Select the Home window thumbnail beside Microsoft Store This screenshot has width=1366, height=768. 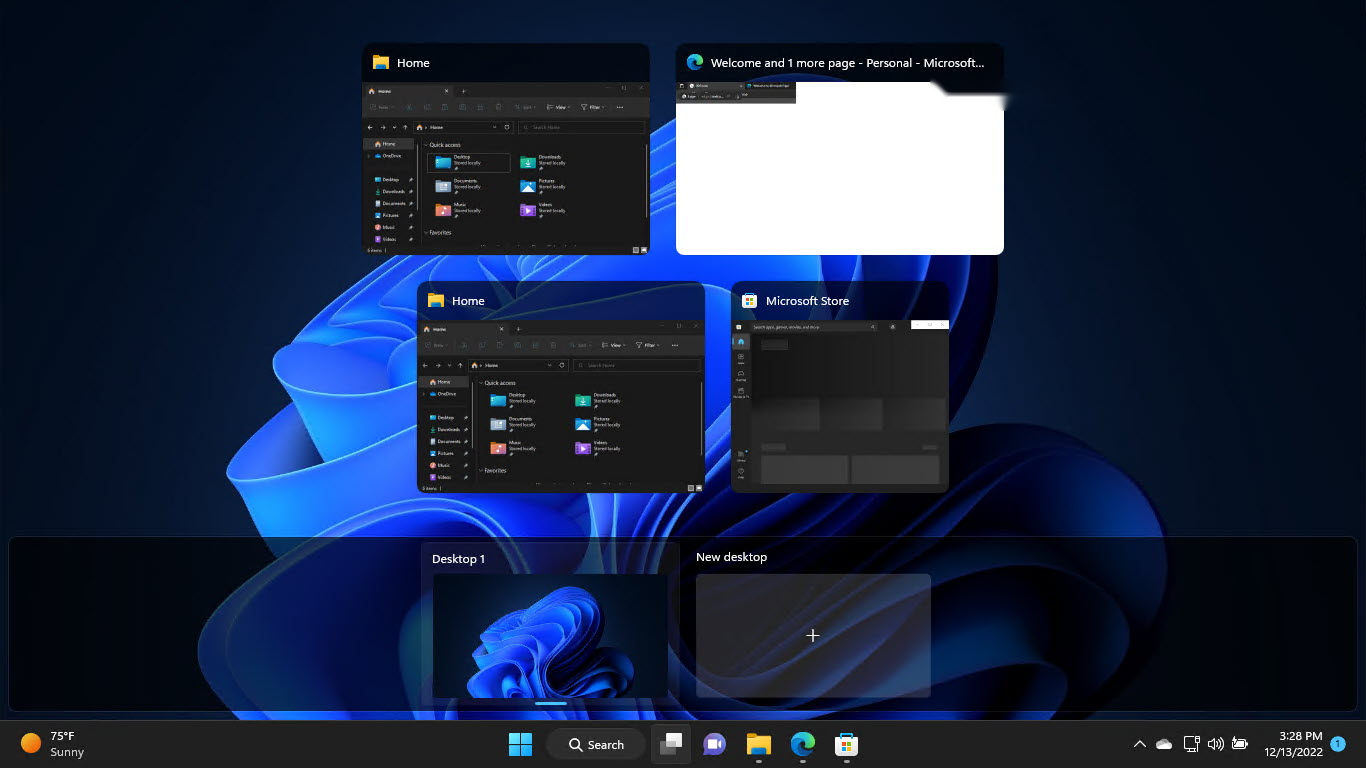(560, 387)
